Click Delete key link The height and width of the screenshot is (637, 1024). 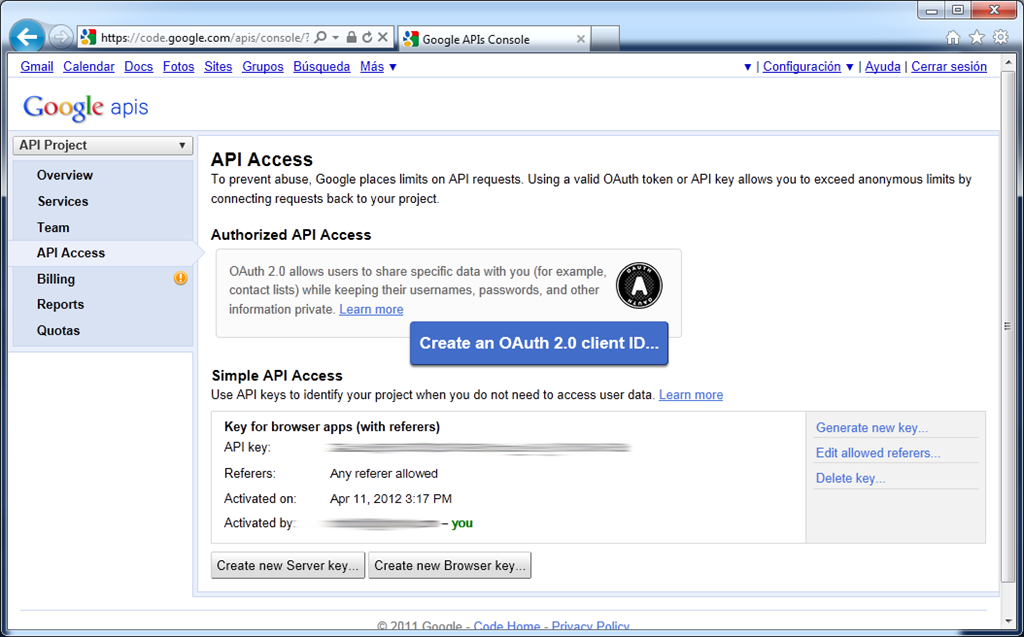click(850, 478)
